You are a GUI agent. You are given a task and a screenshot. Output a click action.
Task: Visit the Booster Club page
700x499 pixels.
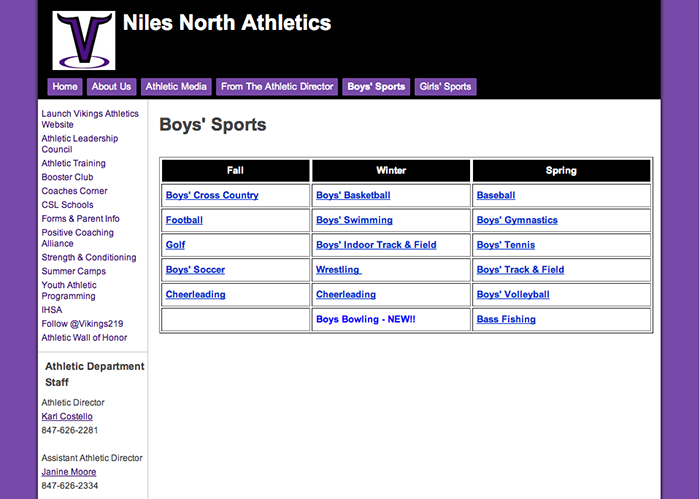click(x=67, y=177)
